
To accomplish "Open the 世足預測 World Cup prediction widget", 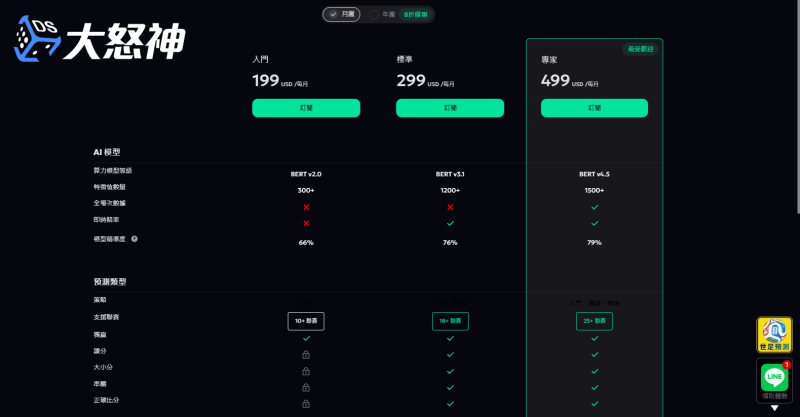I will coord(774,335).
